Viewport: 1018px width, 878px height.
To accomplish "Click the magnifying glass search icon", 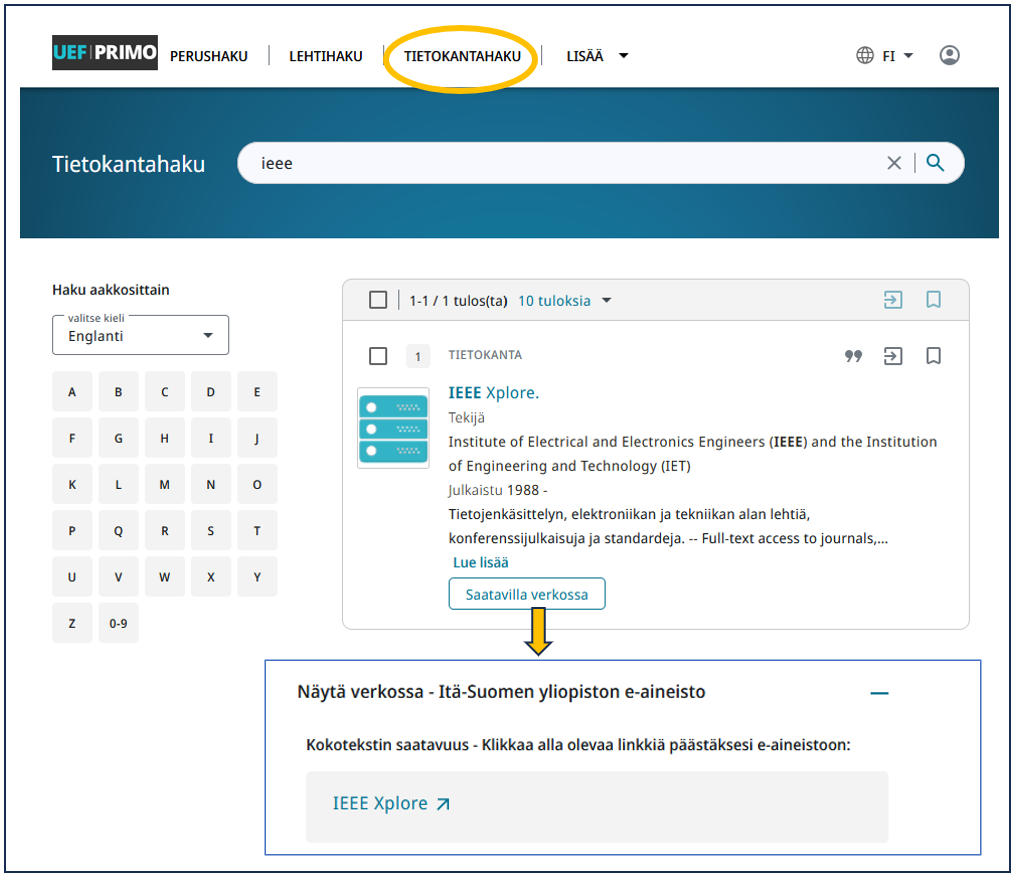I will click(935, 162).
